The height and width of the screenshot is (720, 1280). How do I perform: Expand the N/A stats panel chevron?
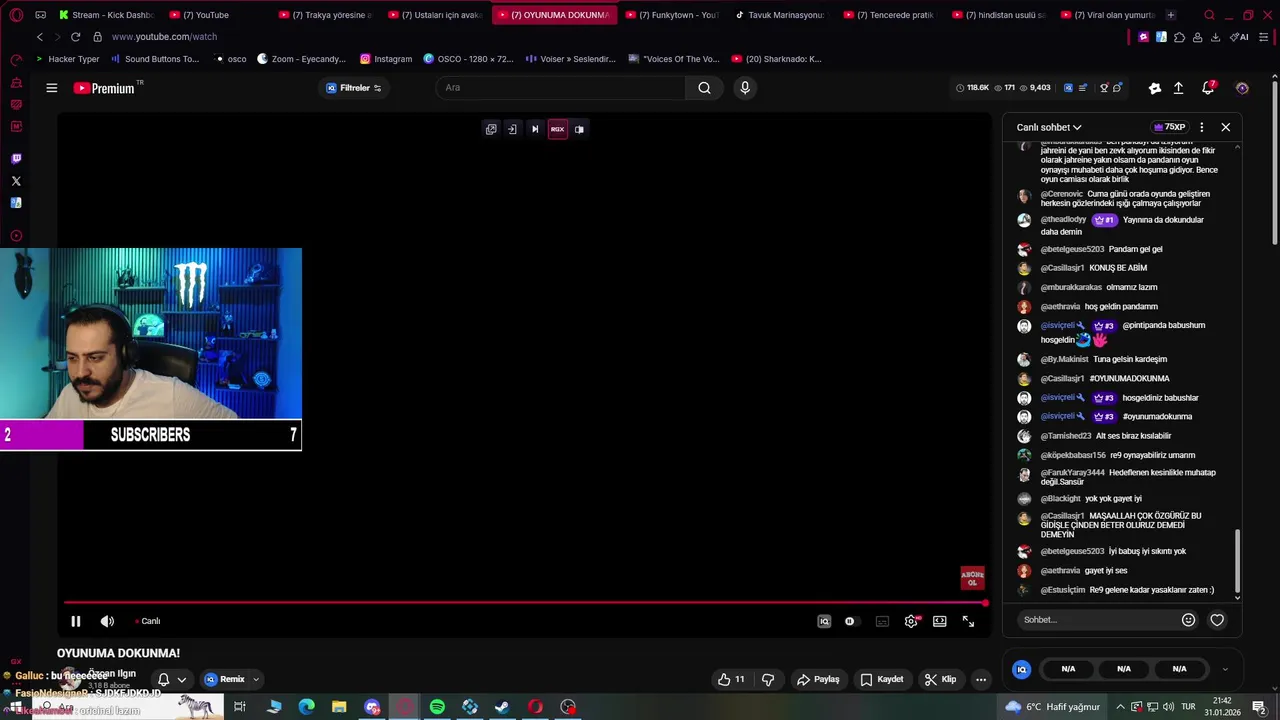1225,669
